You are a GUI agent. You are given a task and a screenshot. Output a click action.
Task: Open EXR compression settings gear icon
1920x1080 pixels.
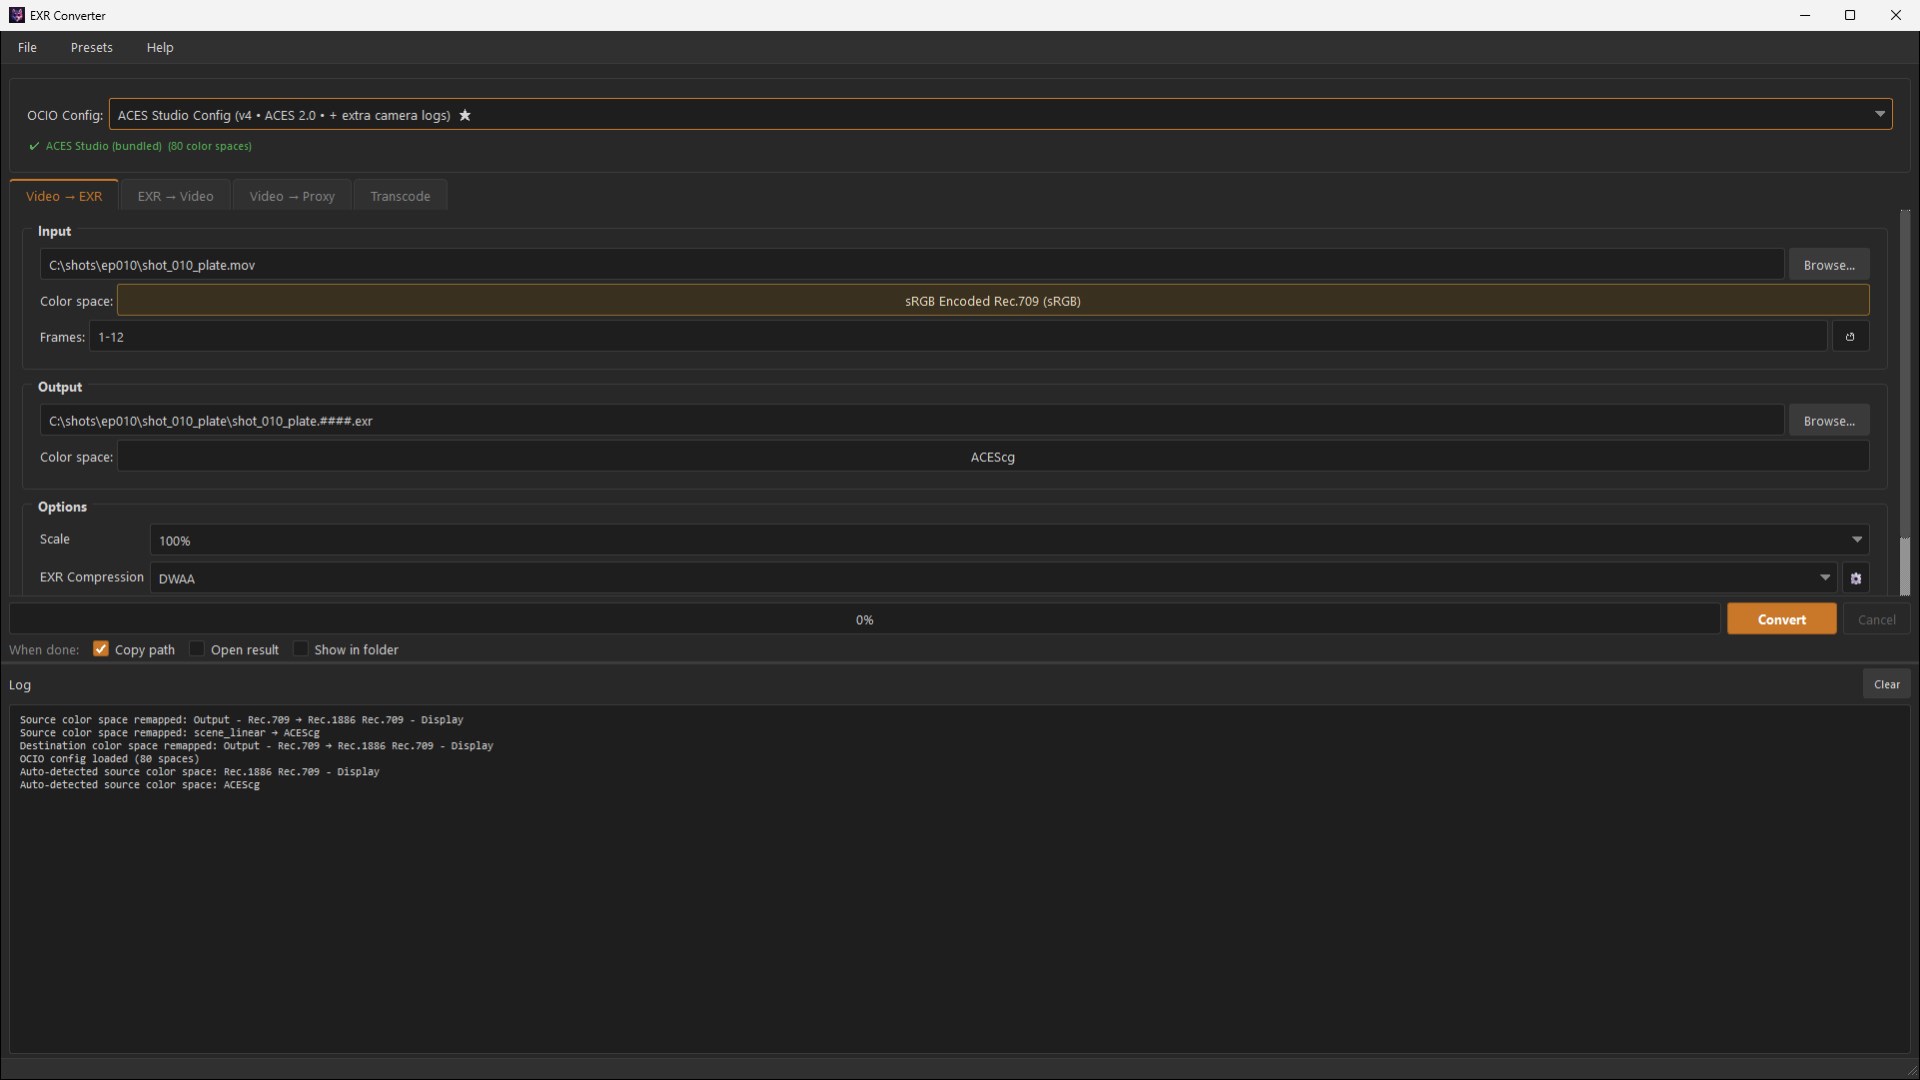point(1856,578)
